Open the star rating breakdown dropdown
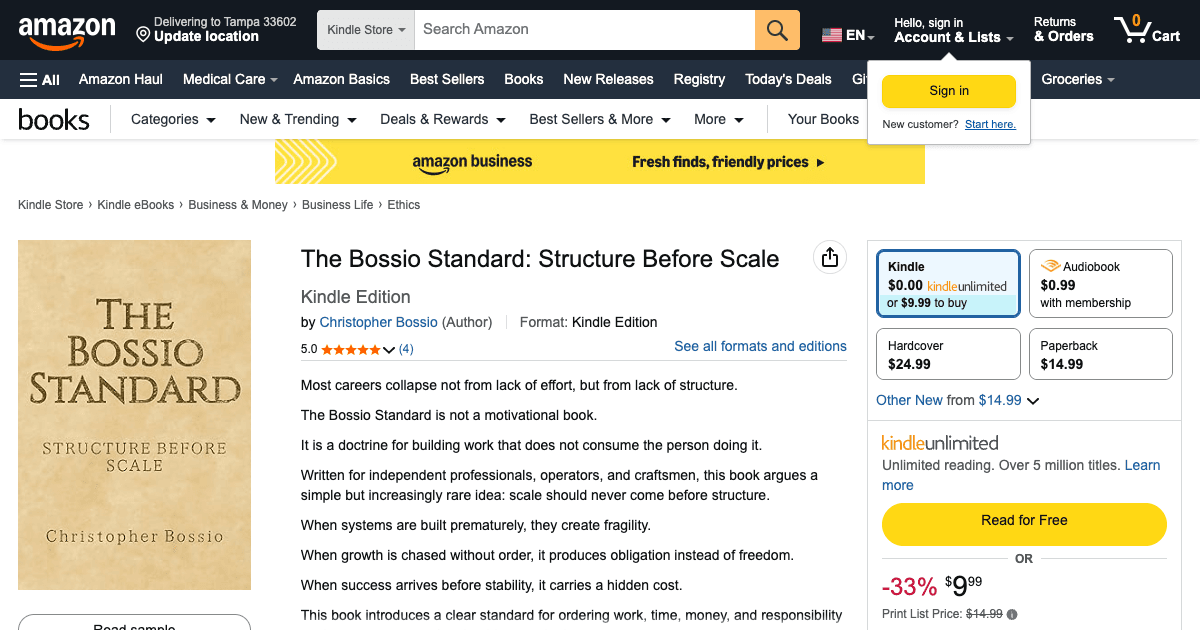The height and width of the screenshot is (630, 1200). tap(391, 349)
